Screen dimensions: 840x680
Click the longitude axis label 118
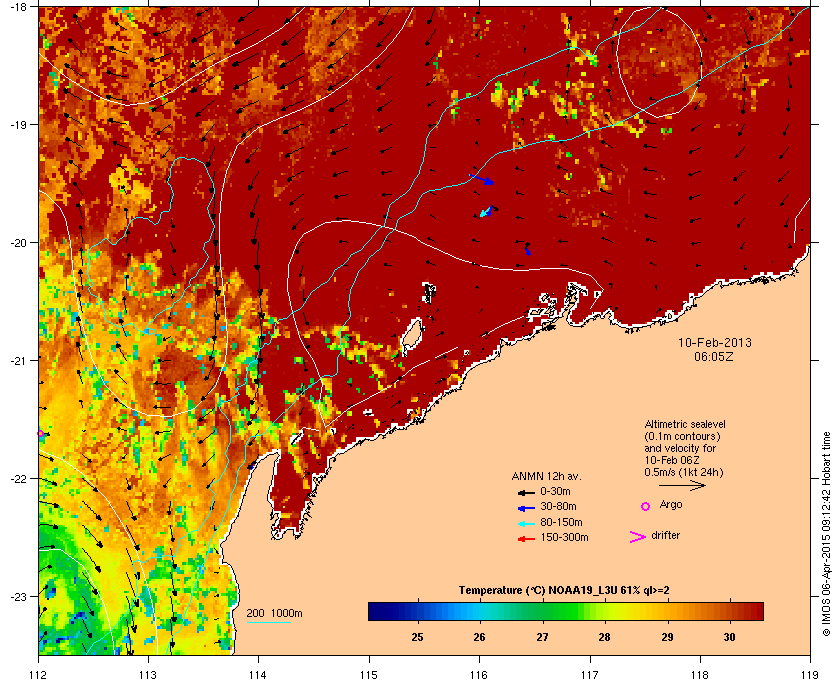[x=700, y=675]
